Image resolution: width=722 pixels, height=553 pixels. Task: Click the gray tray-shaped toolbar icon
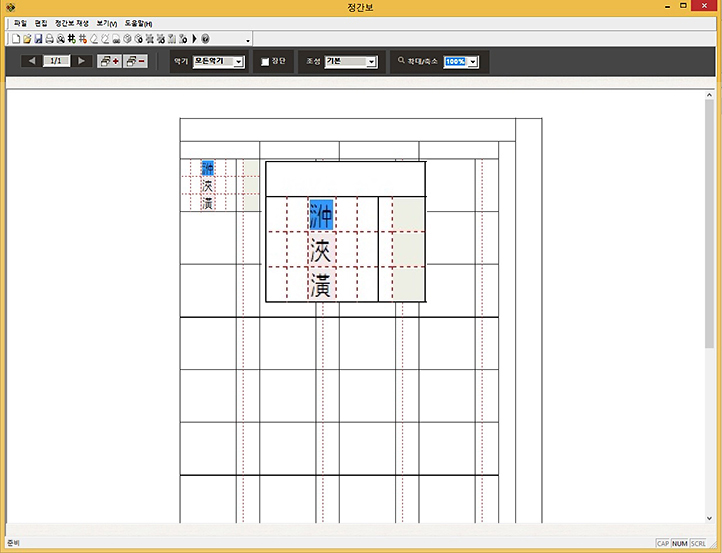click(116, 39)
